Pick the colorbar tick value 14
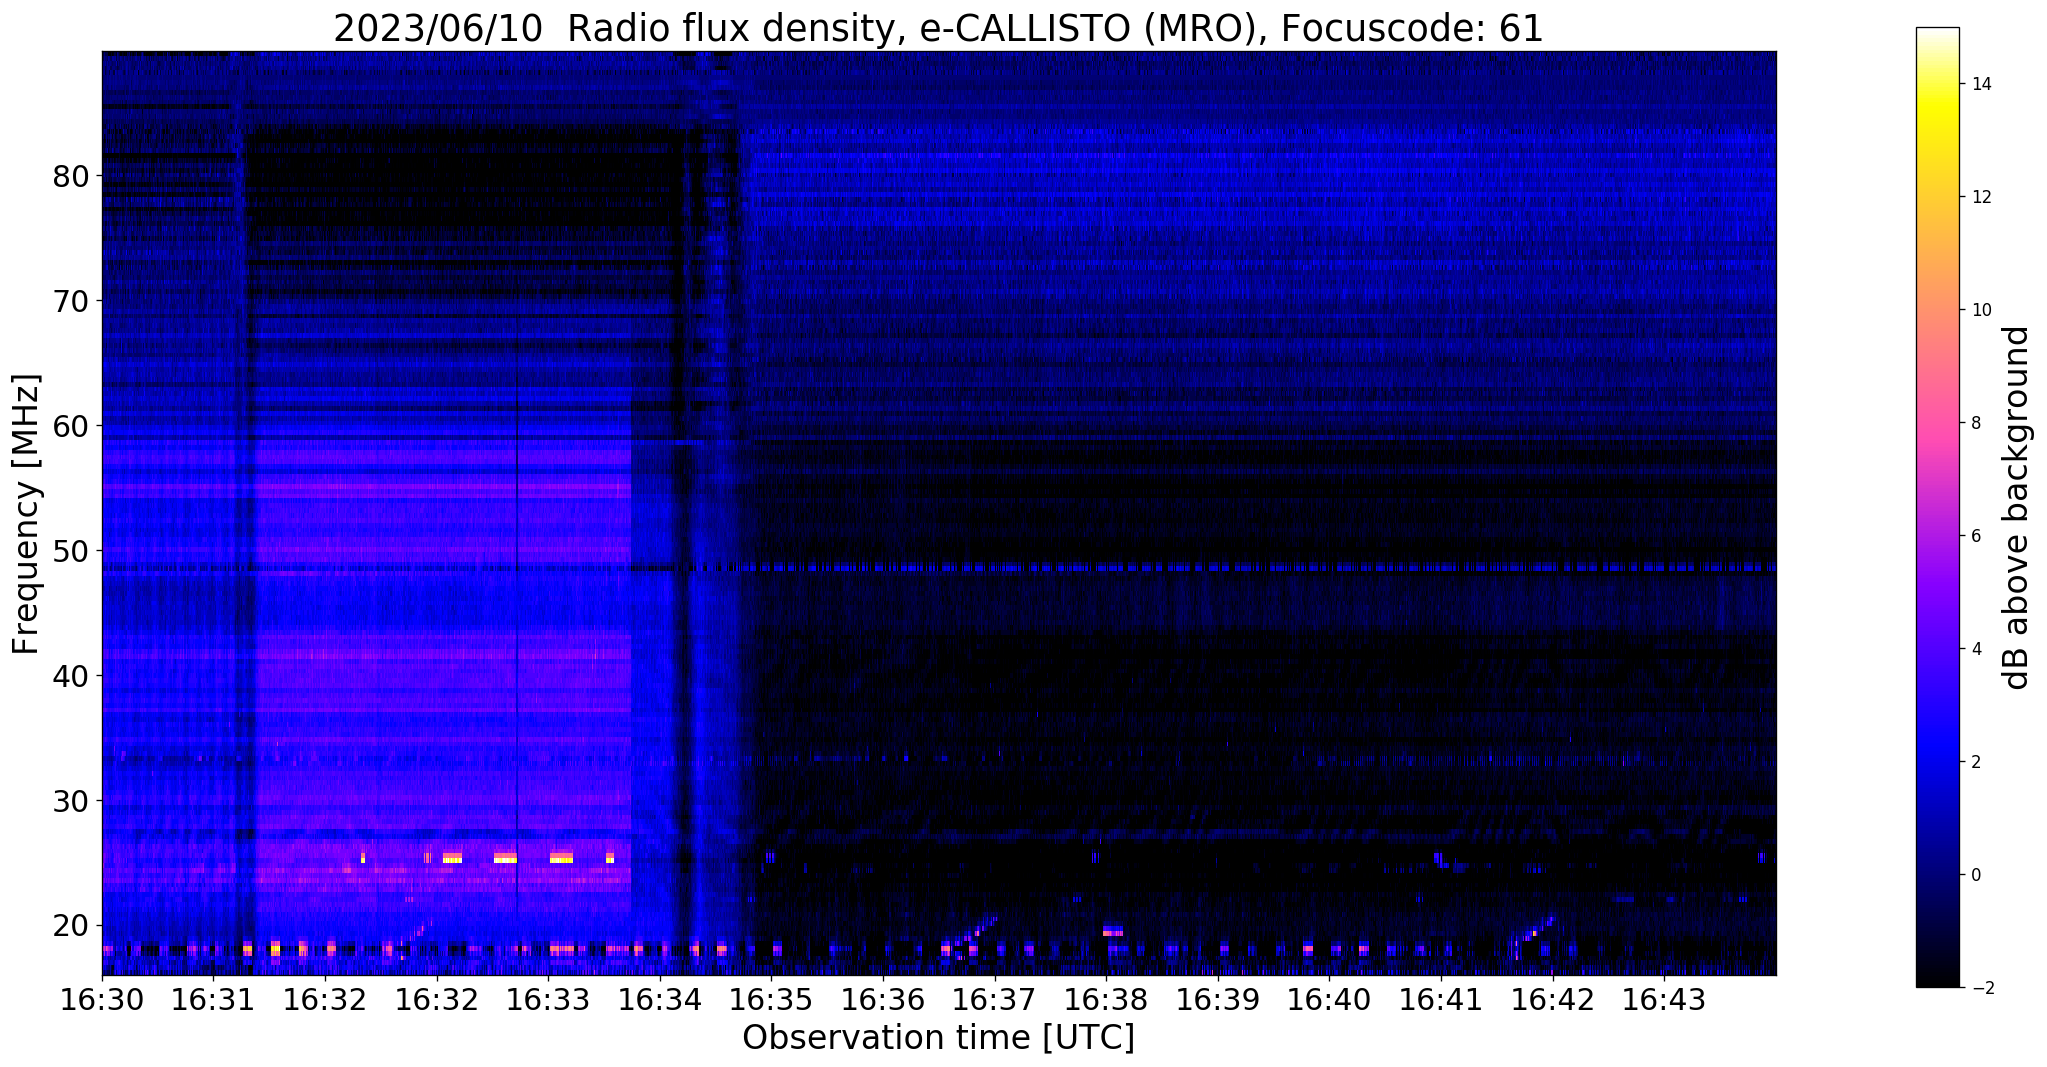The width and height of the screenshot is (2047, 1067). tap(1980, 84)
